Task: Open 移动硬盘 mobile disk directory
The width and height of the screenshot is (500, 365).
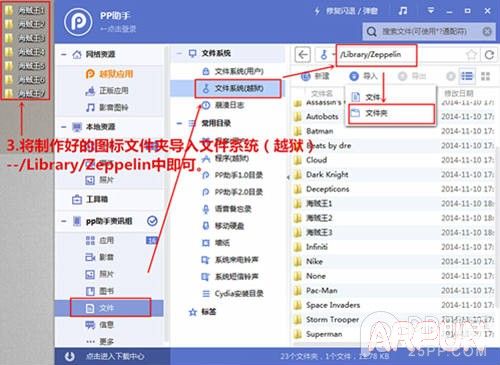Action: tap(223, 226)
